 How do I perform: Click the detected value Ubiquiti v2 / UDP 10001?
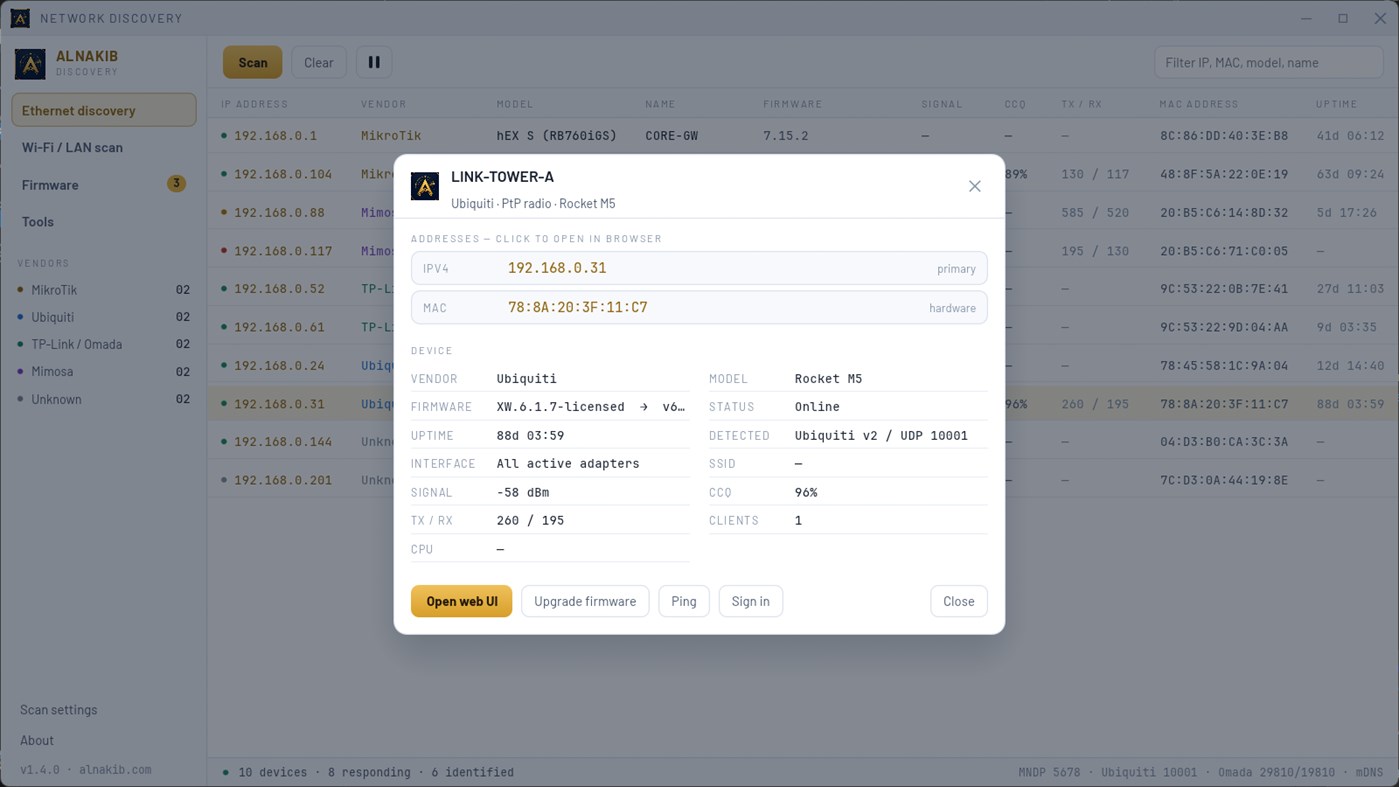(881, 435)
